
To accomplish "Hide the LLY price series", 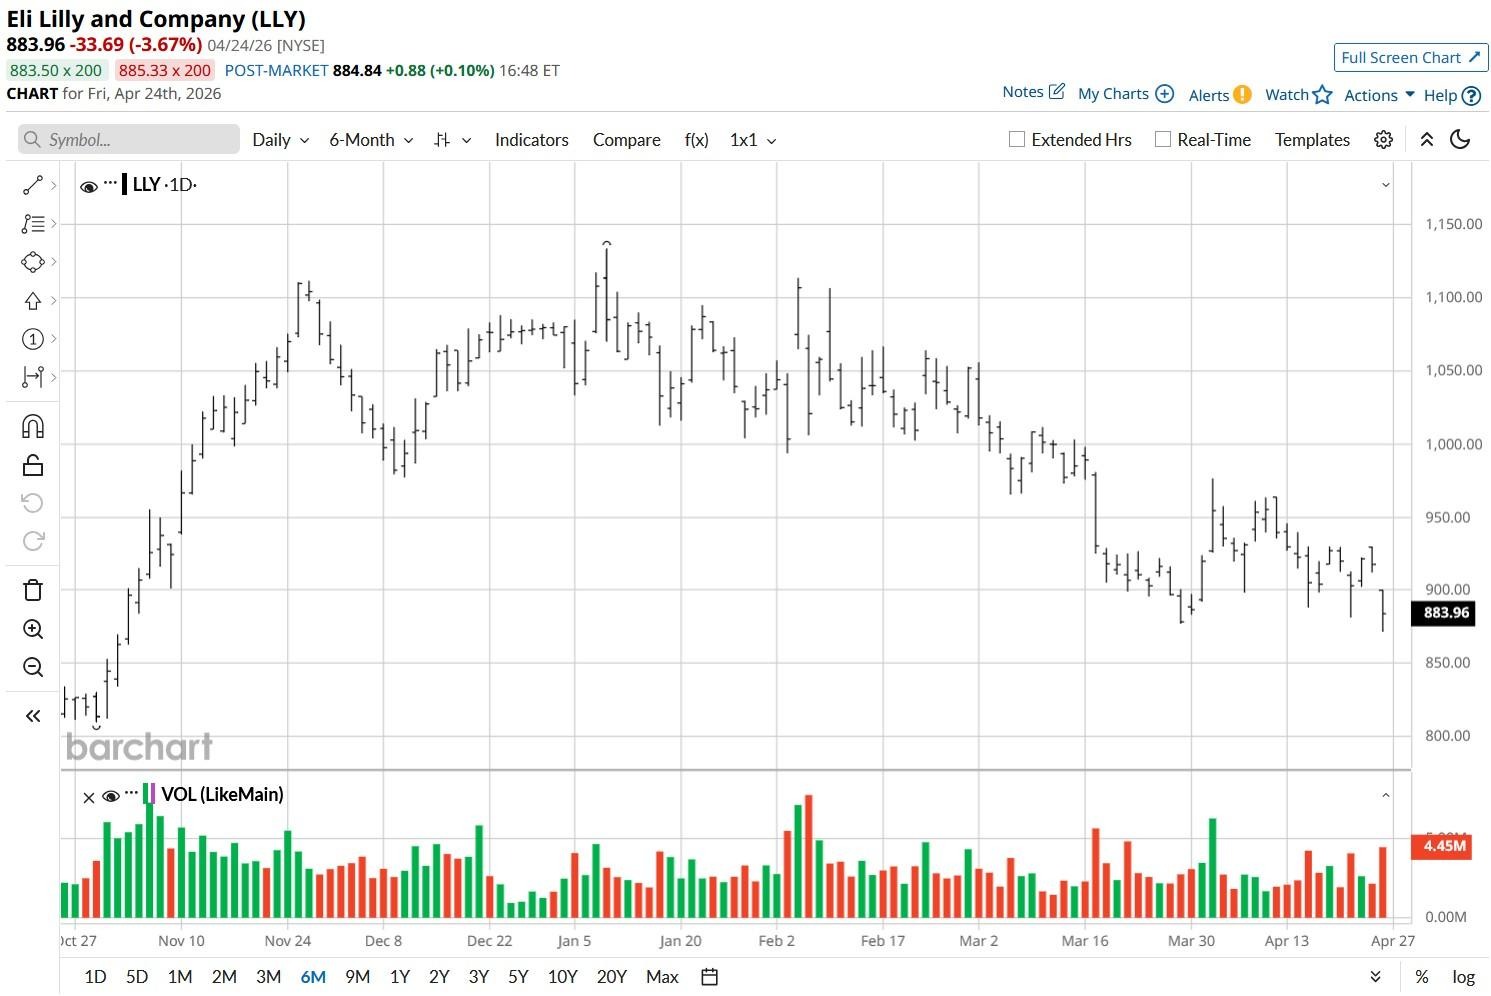I will tap(89, 186).
